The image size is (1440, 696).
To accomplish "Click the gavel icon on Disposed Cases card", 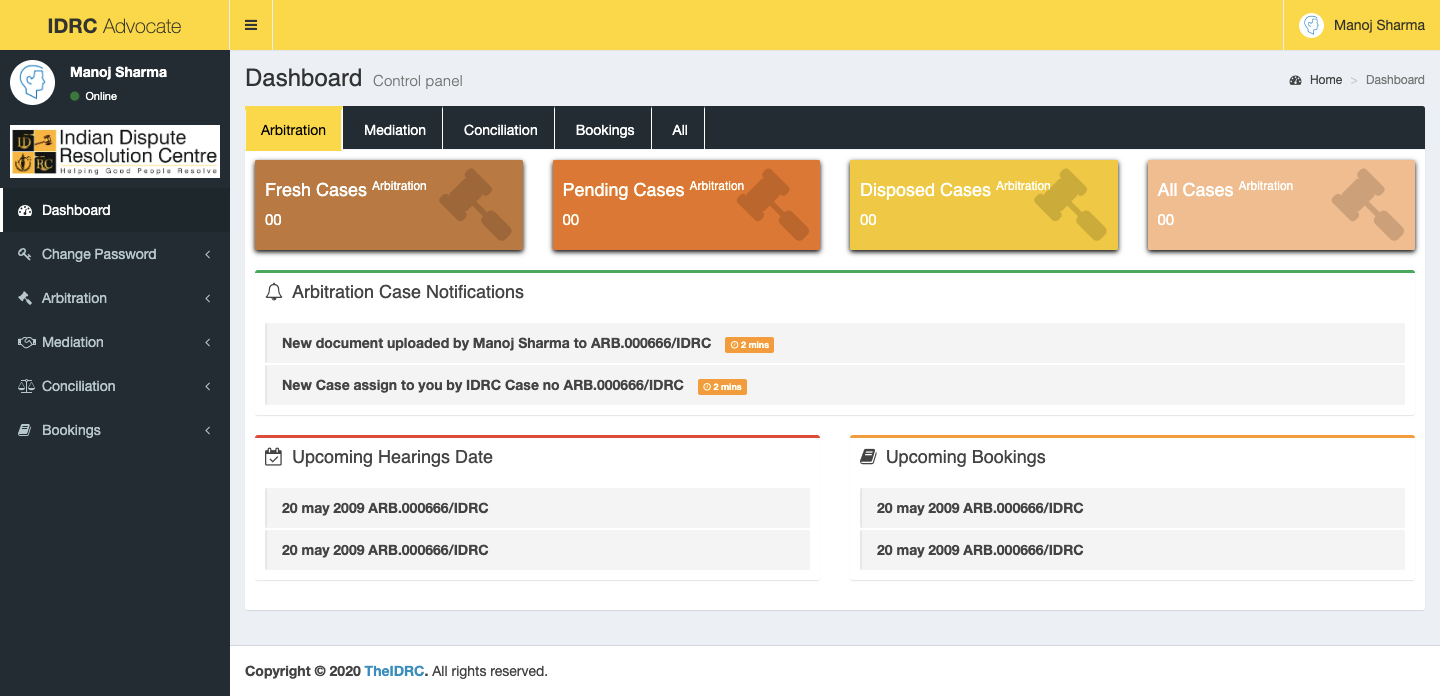I will (1070, 204).
